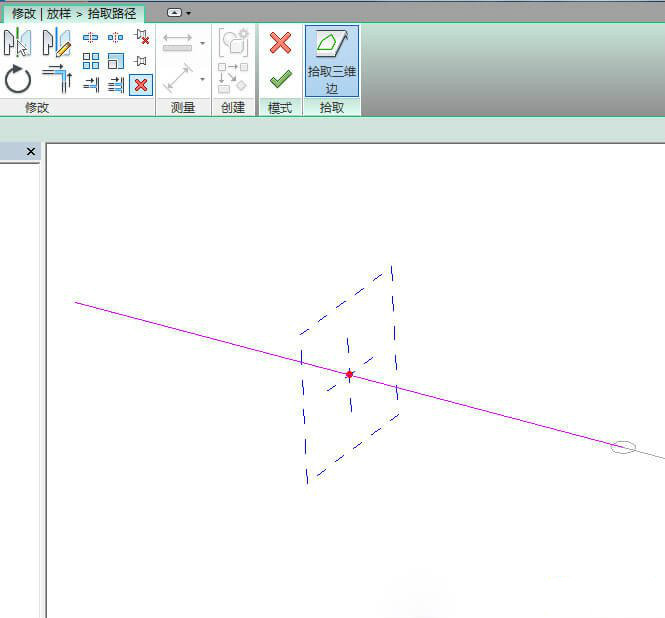
Task: Click the 创建 panel title
Action: click(233, 107)
